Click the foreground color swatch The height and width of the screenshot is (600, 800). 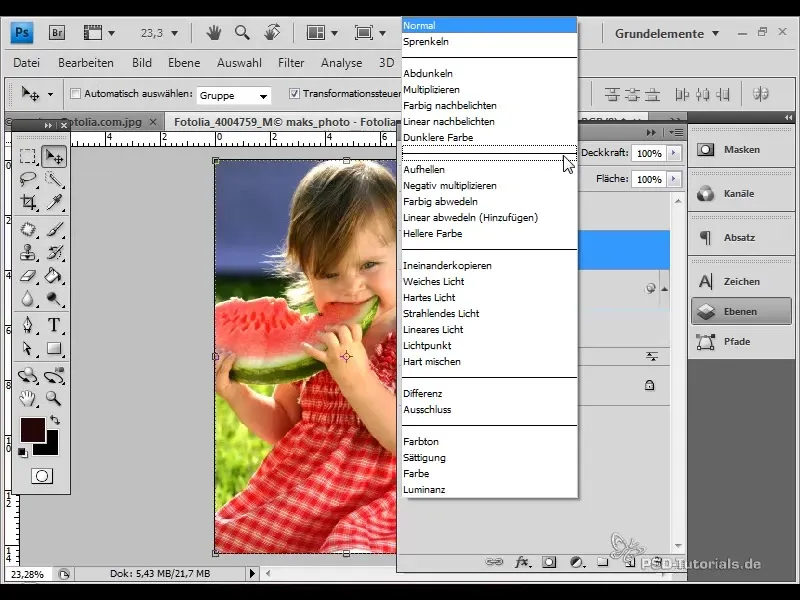point(32,429)
